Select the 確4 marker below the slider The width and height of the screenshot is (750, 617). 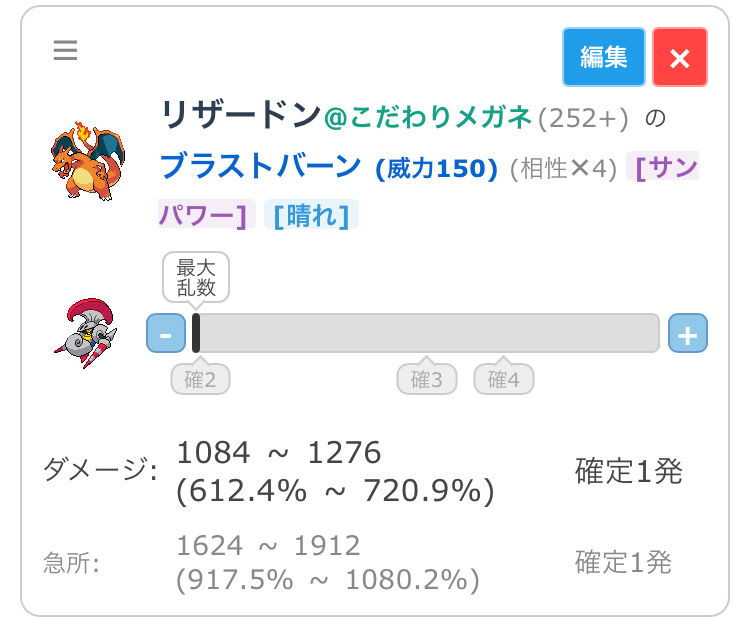pyautogui.click(x=503, y=379)
